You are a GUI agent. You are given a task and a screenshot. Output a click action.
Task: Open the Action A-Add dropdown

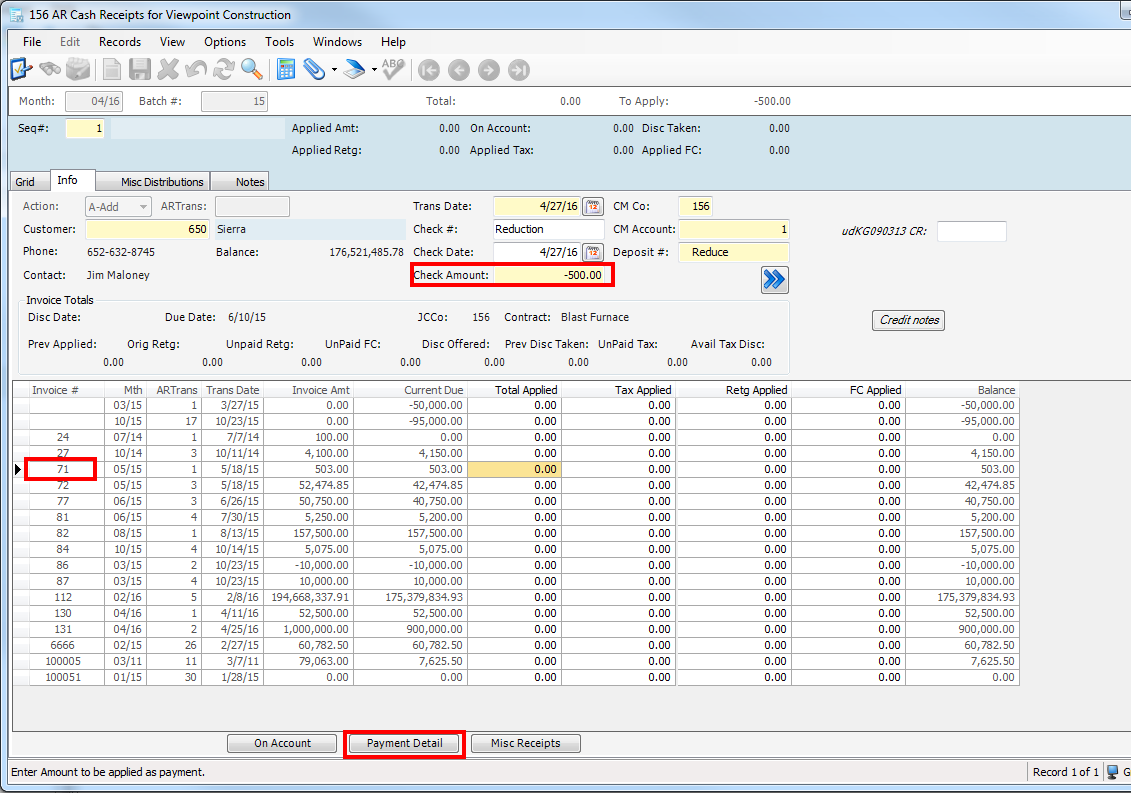pyautogui.click(x=118, y=207)
